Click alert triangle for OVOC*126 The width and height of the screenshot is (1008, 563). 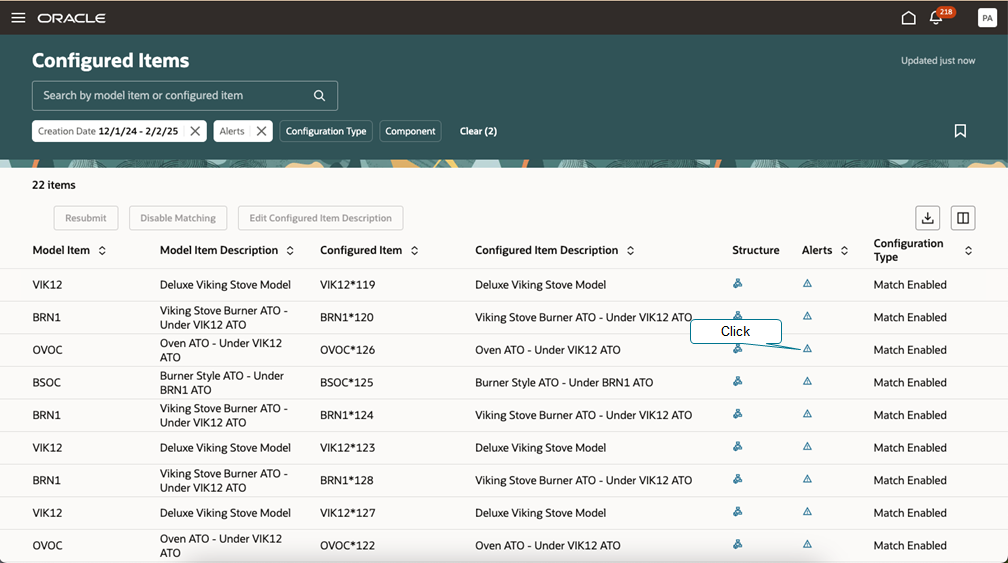[x=807, y=349]
